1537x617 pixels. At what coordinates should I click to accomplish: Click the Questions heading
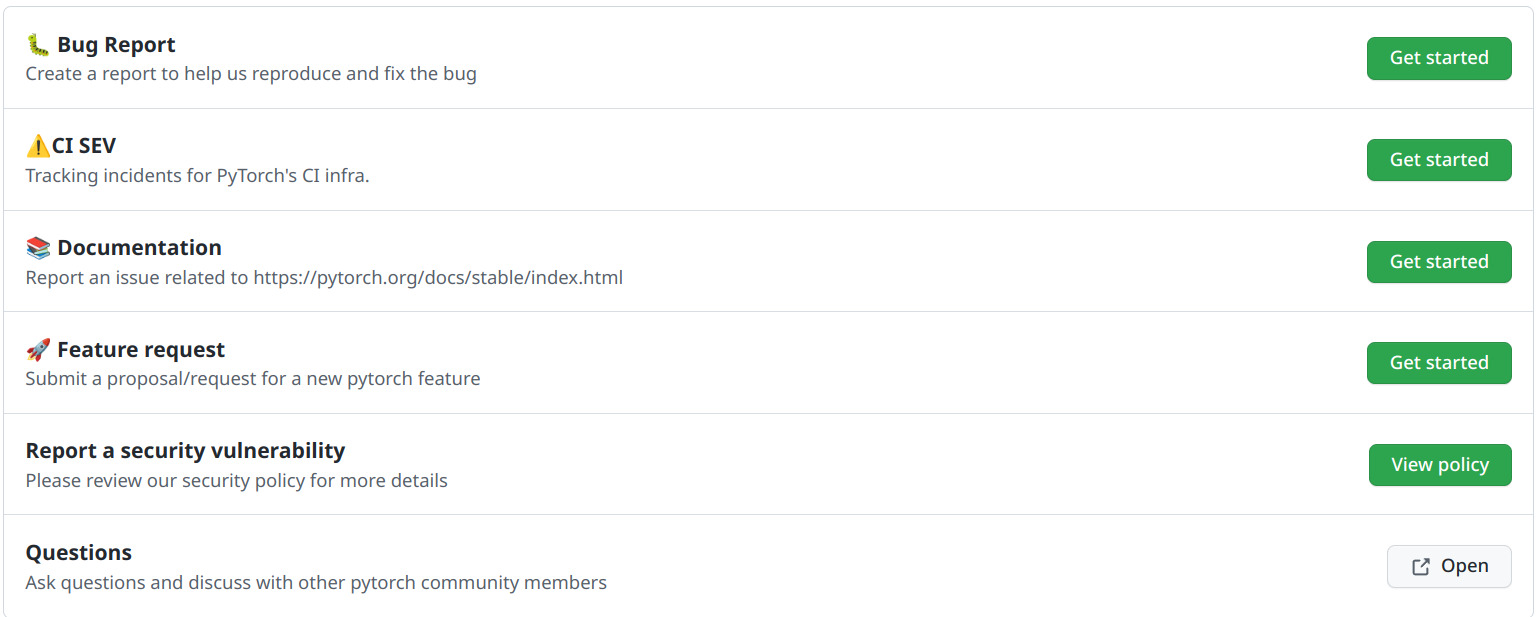79,553
